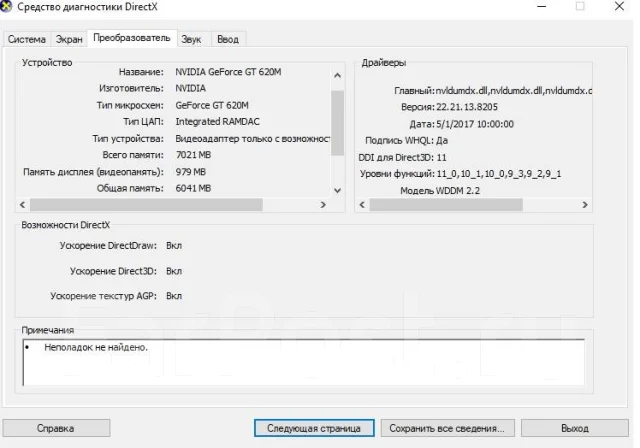Select Подпись WHQL value Да
Image resolution: width=640 pixels, height=448 pixels.
[x=442, y=141]
